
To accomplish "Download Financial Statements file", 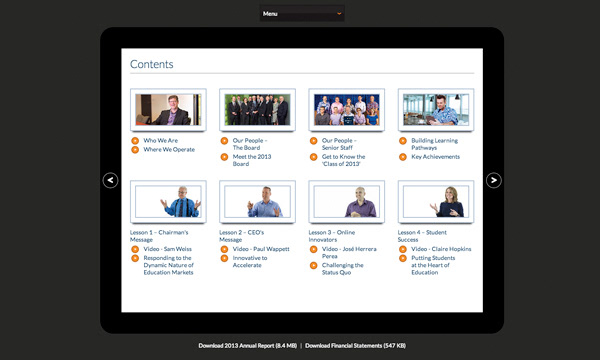I will 355,345.
